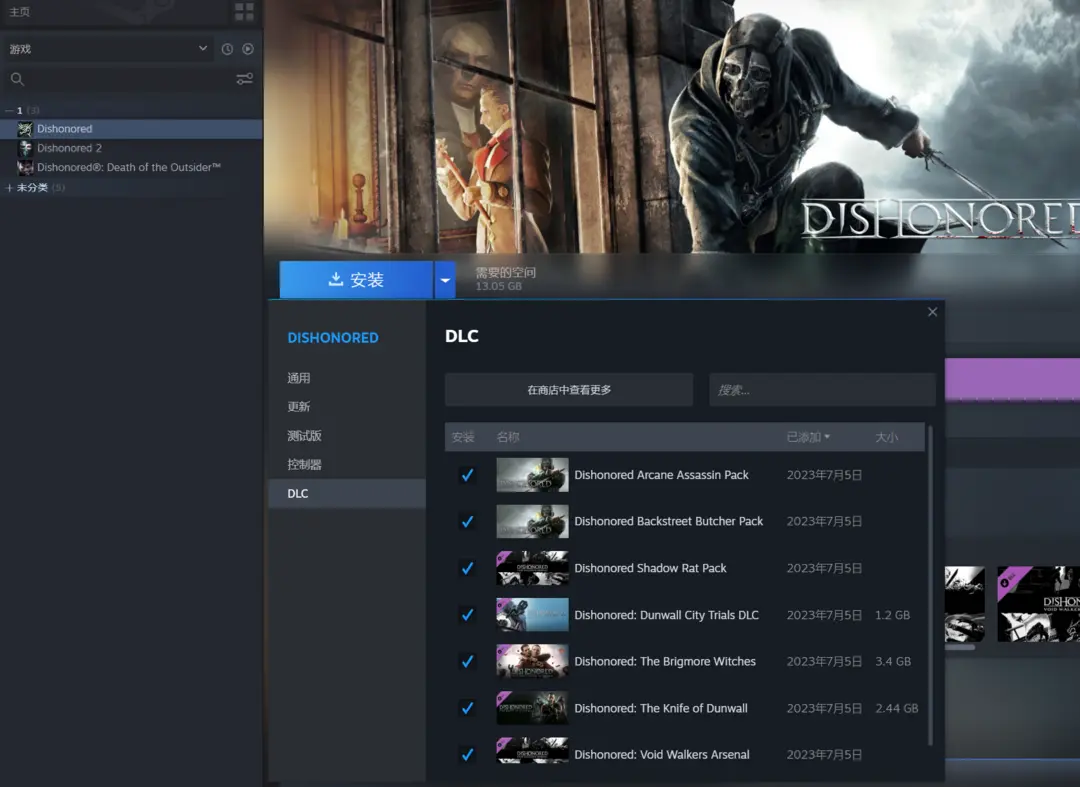Click the 1.2 GB size value
The image size is (1080, 787).
pyautogui.click(x=893, y=615)
